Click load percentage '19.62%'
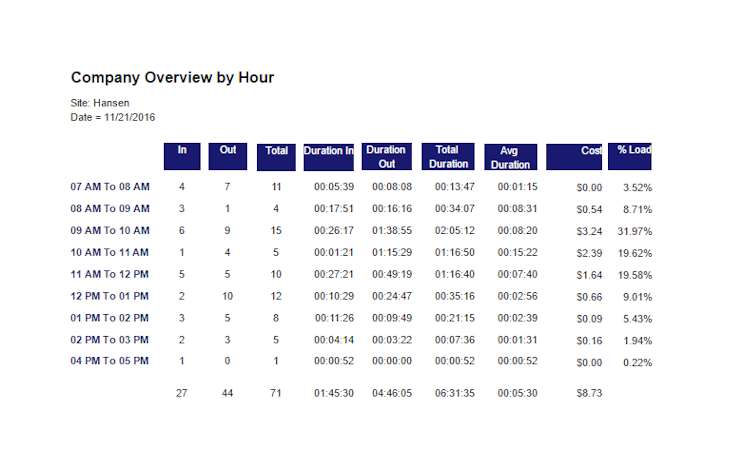Image resolution: width=734 pixels, height=450 pixels. click(635, 254)
